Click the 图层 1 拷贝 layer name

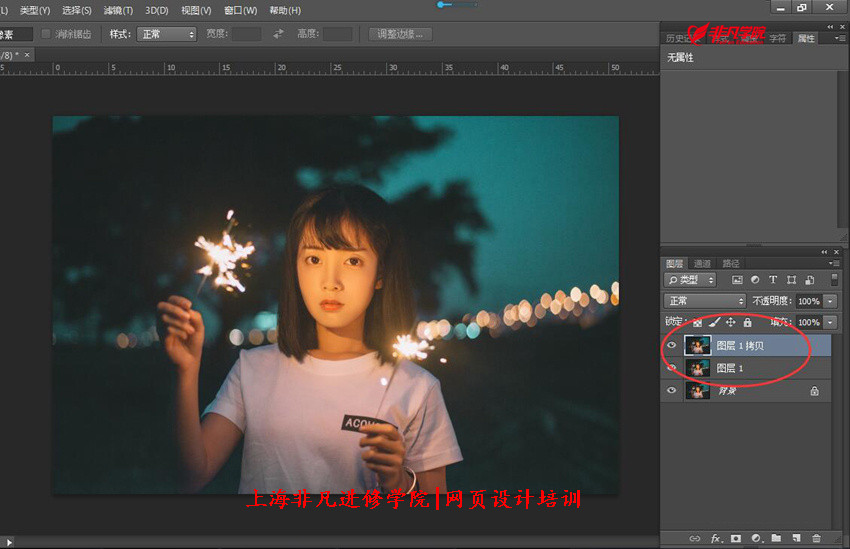(x=740, y=346)
